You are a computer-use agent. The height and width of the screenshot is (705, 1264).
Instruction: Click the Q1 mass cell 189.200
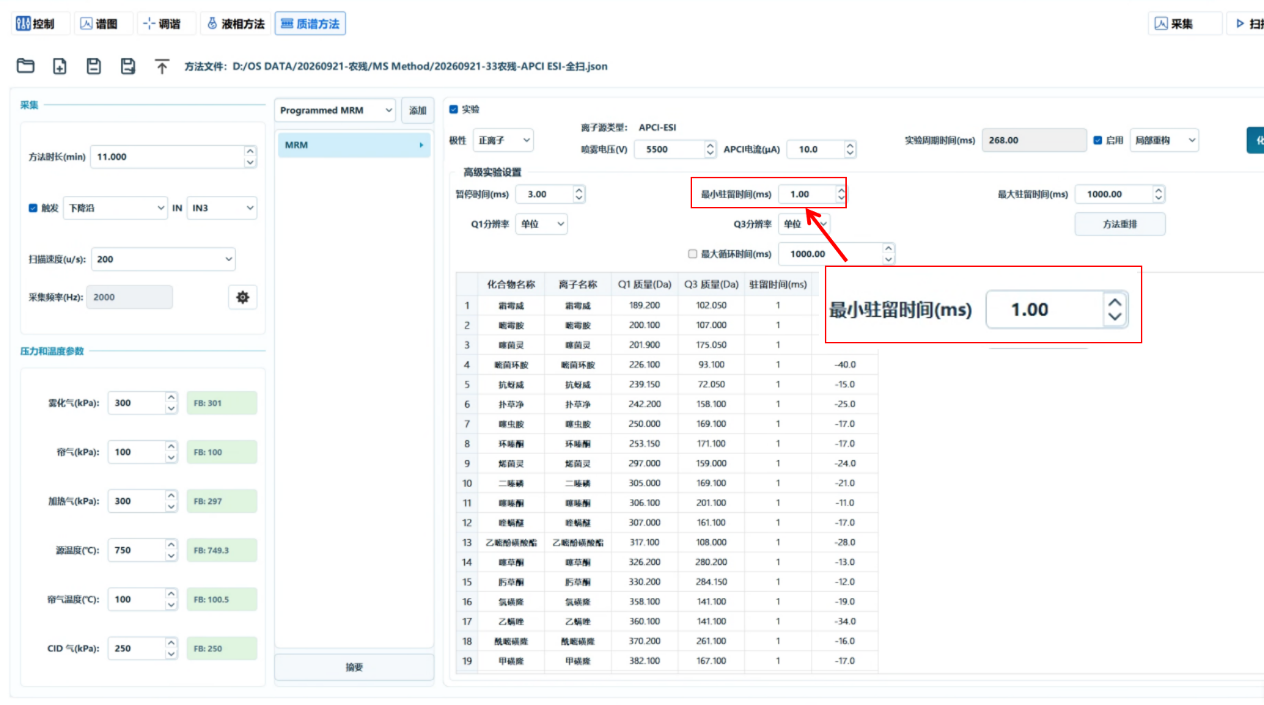(645, 305)
